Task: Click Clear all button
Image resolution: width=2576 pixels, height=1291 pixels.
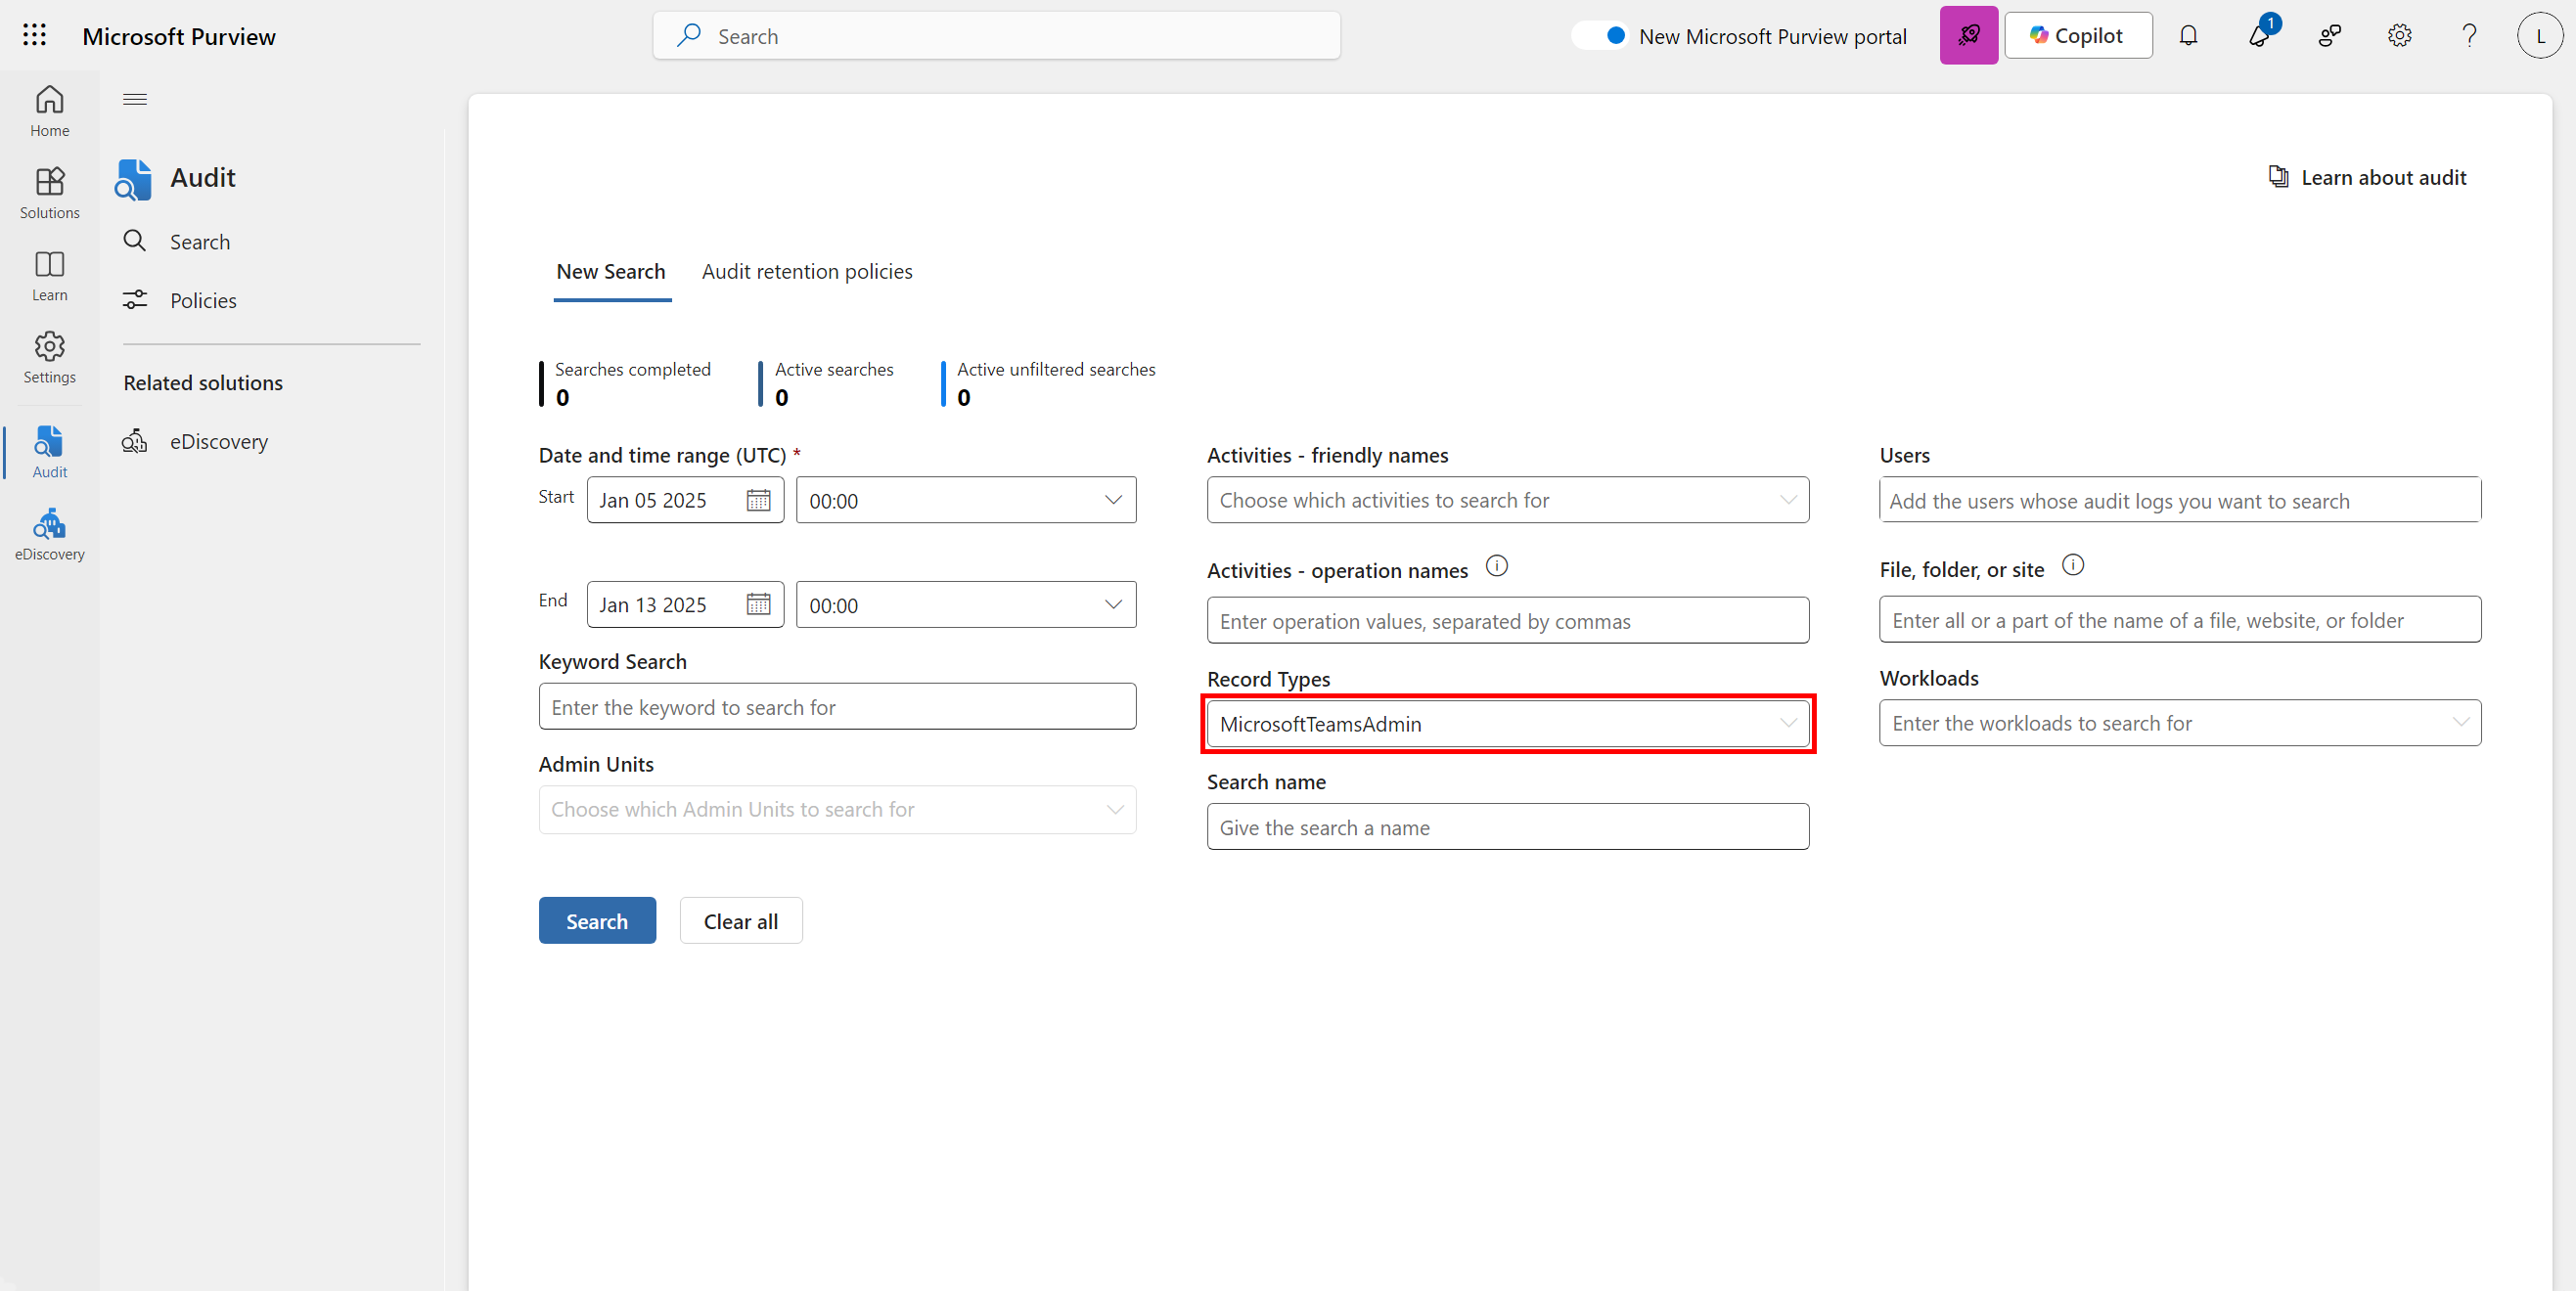Action: click(x=741, y=921)
